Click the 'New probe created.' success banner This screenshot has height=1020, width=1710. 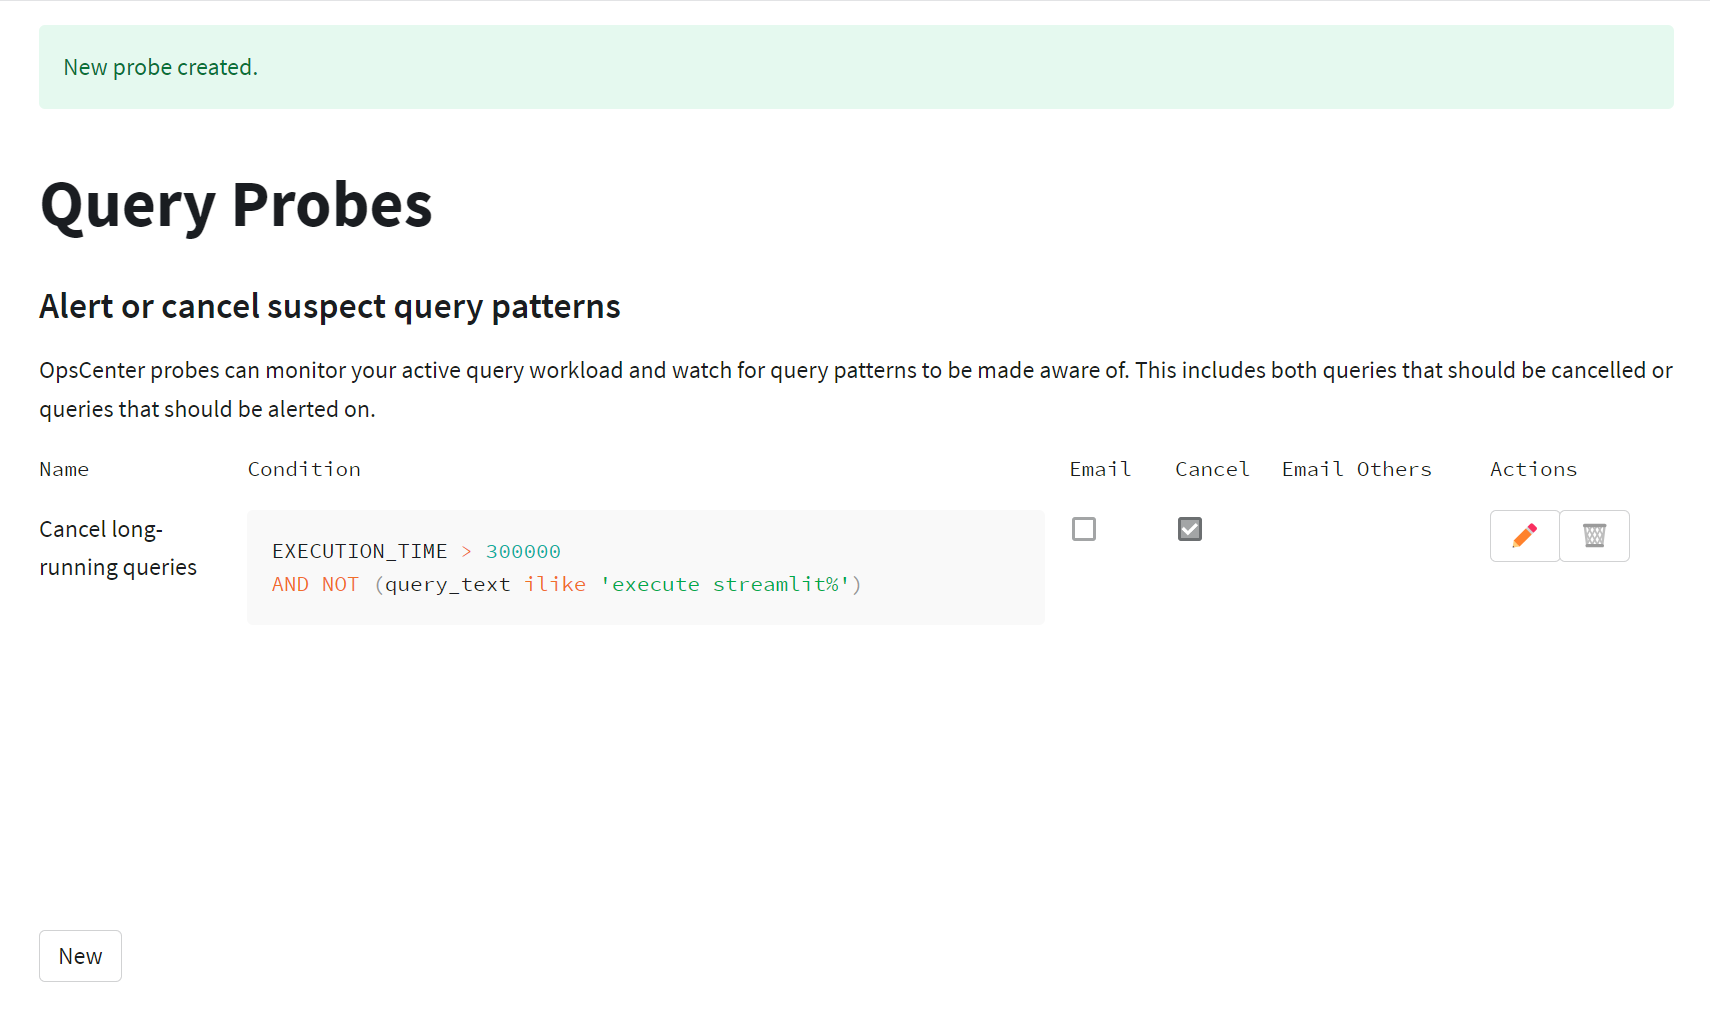pyautogui.click(x=856, y=67)
